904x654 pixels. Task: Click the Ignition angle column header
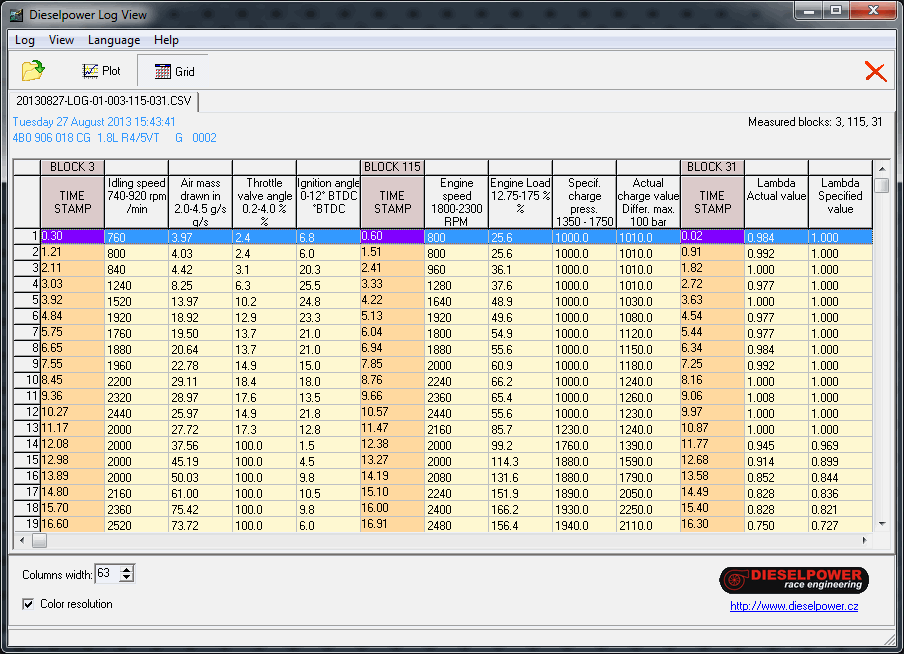click(329, 202)
